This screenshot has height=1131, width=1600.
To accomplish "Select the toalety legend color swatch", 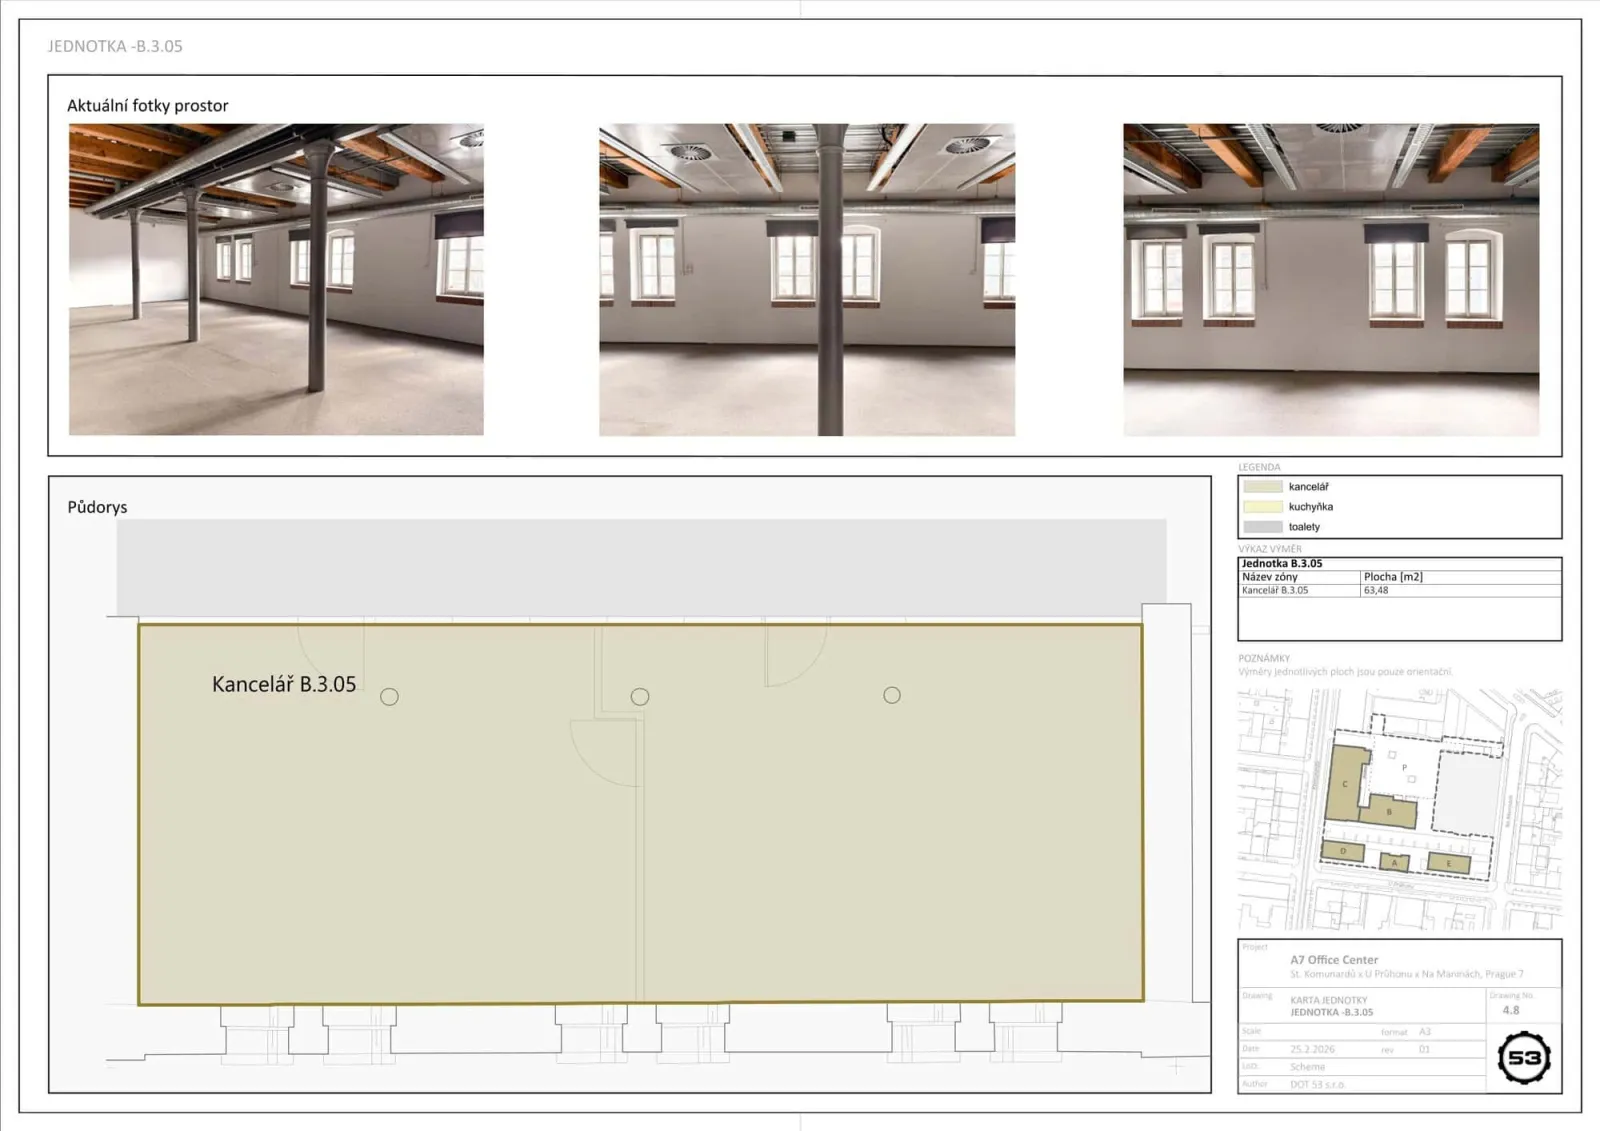I will (1263, 527).
